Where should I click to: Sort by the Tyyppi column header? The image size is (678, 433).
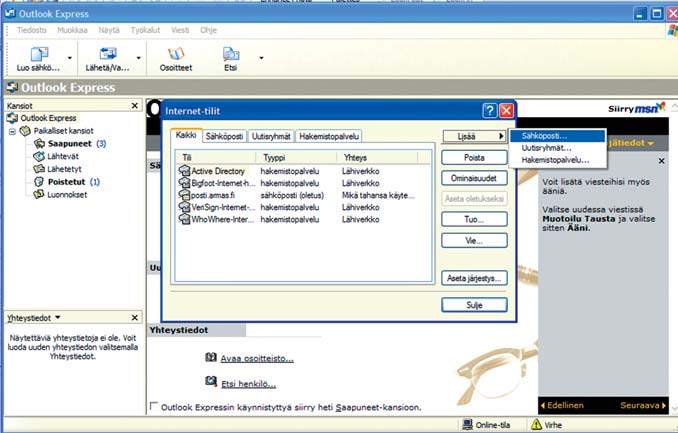coord(296,157)
